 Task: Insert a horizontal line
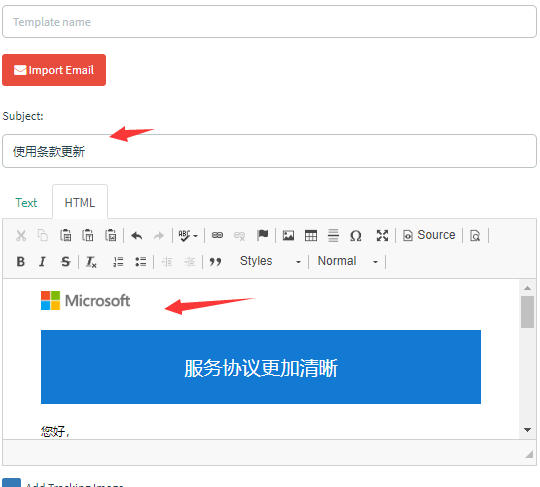coord(333,236)
